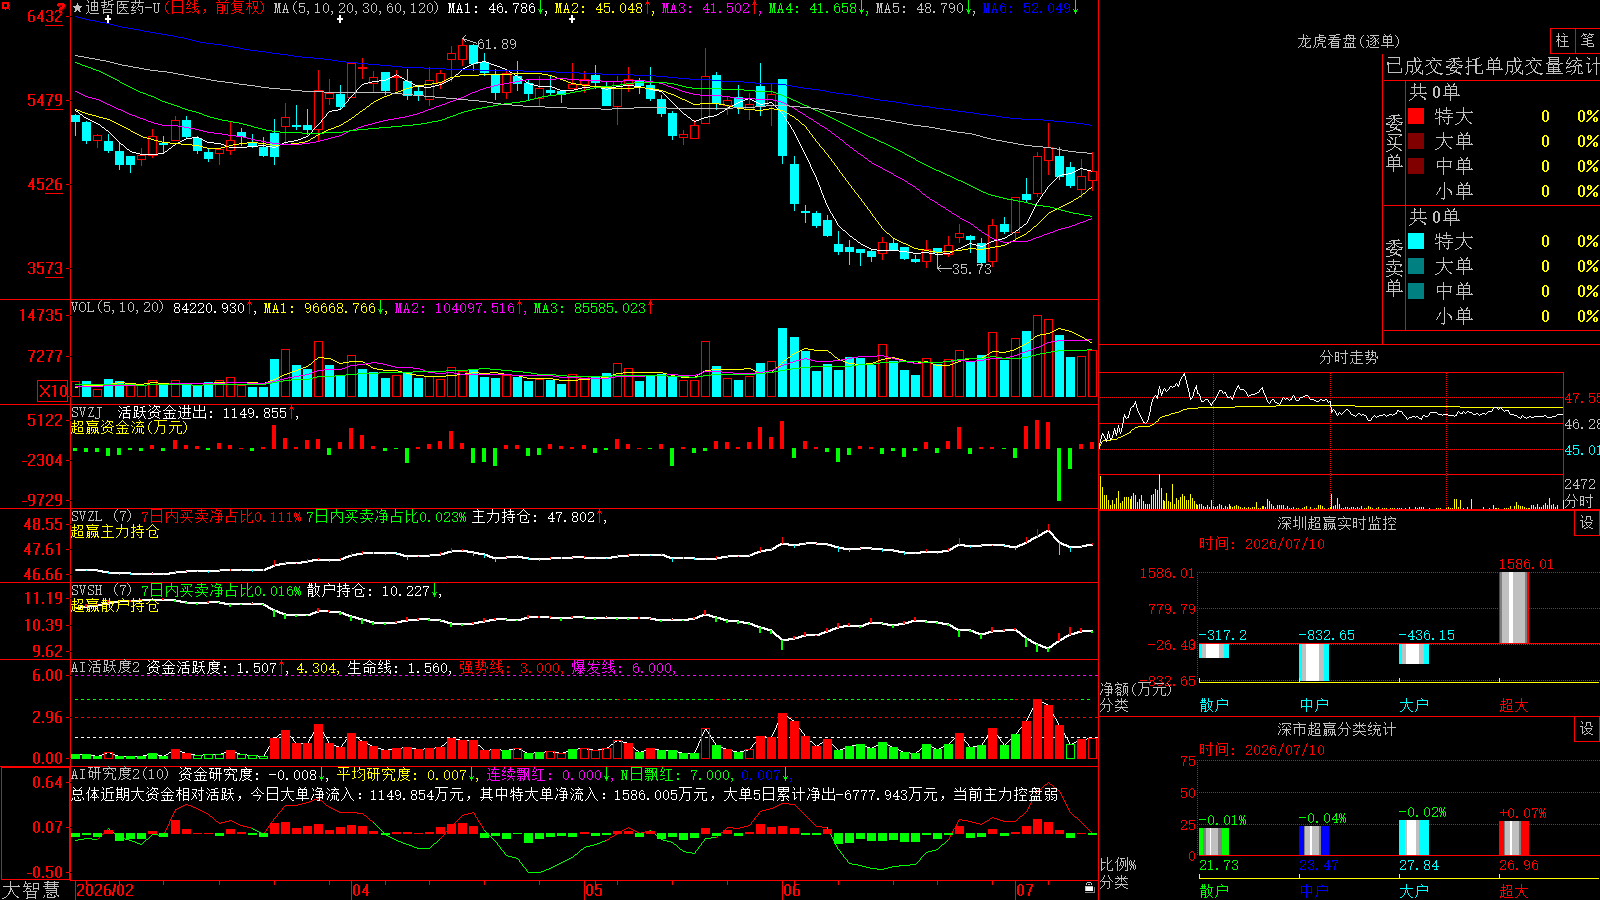Click the 5479 price axis label

click(45, 100)
